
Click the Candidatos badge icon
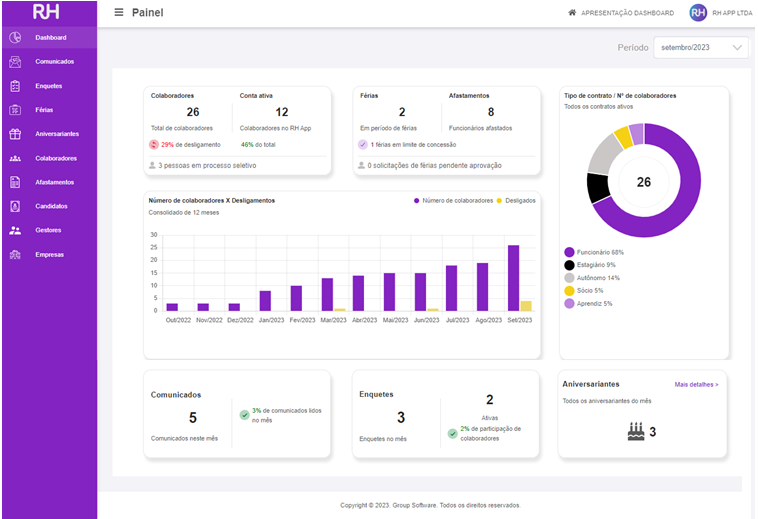(15, 206)
